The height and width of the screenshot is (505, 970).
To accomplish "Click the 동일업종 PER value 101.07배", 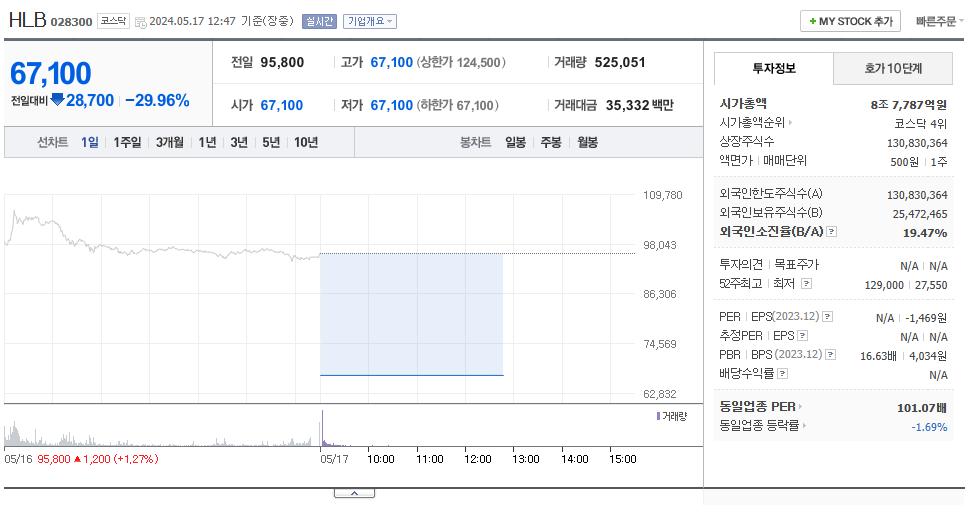I will [922, 408].
